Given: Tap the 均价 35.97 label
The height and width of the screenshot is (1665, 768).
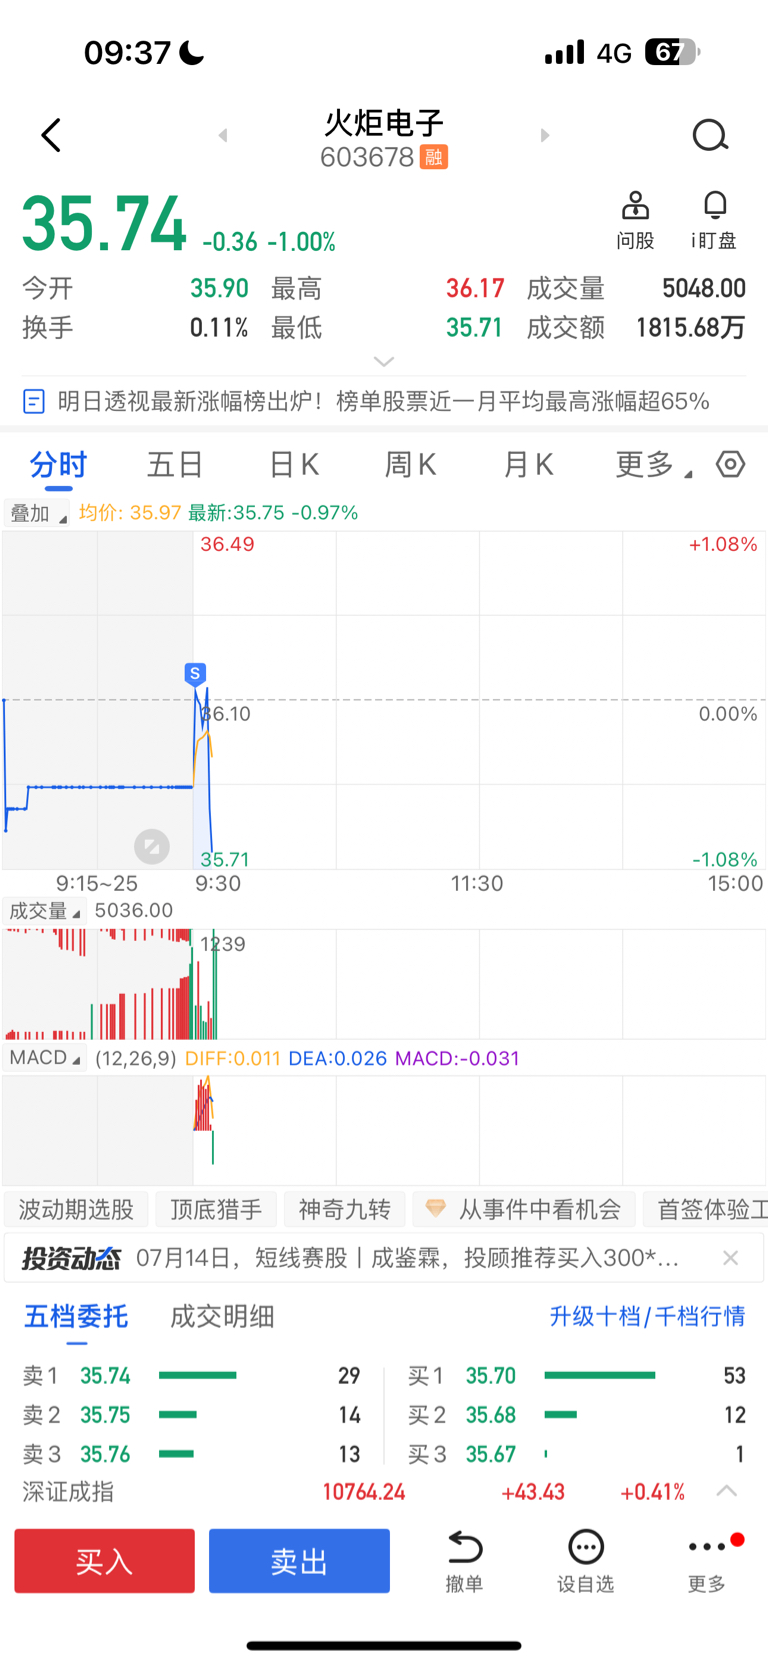Looking at the screenshot, I should (x=130, y=513).
